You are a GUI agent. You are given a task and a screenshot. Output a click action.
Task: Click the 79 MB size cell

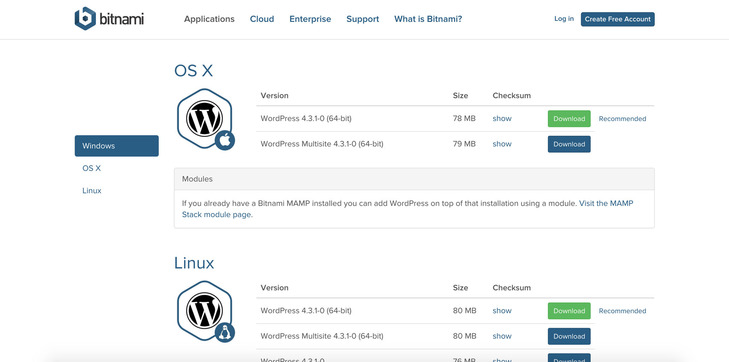[x=464, y=144]
